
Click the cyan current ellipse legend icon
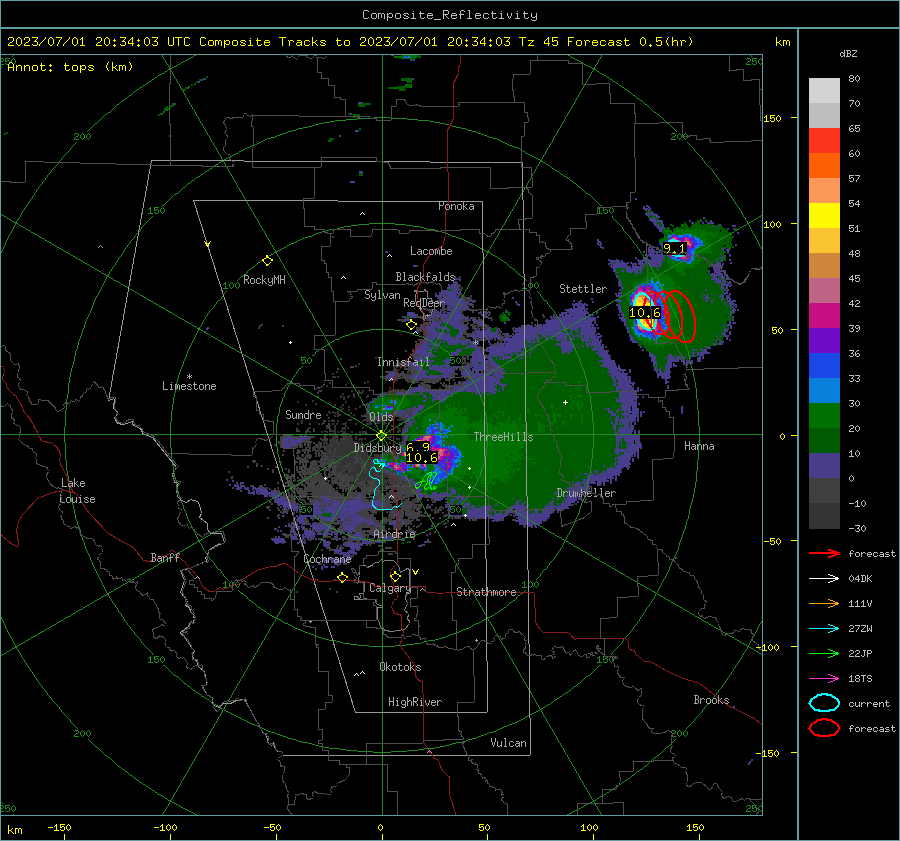click(x=824, y=703)
